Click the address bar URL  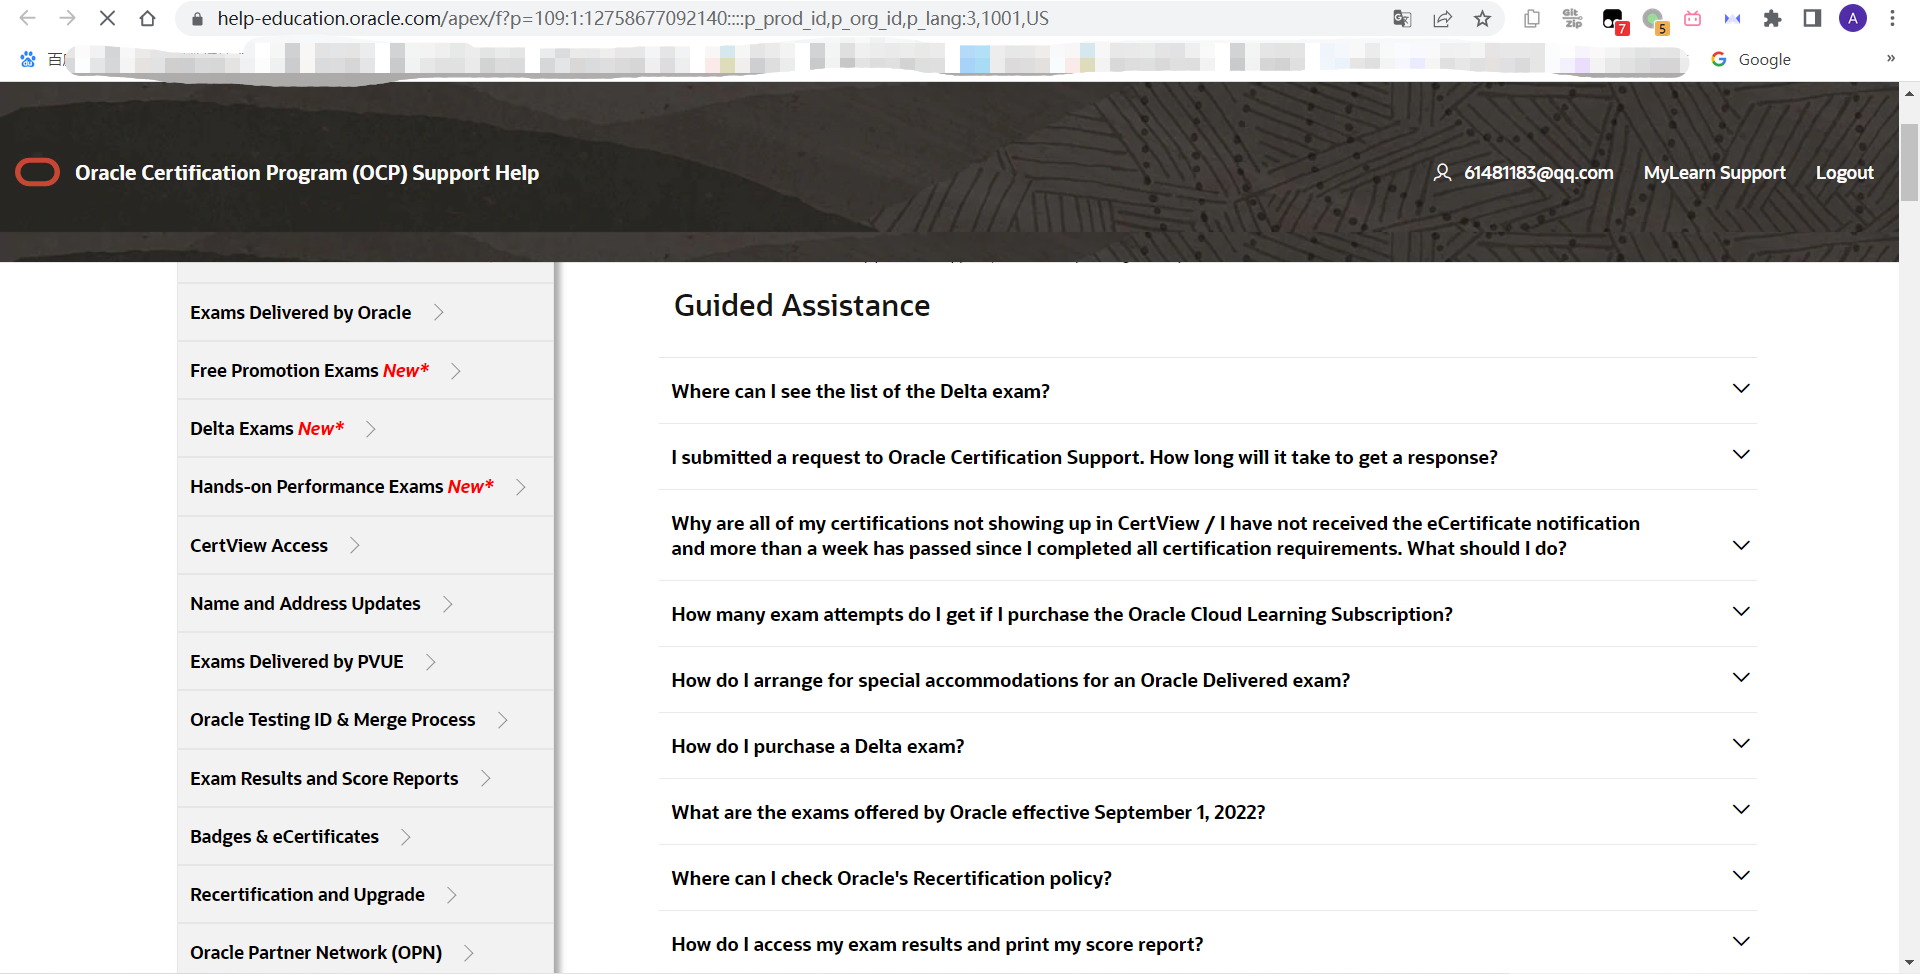633,19
